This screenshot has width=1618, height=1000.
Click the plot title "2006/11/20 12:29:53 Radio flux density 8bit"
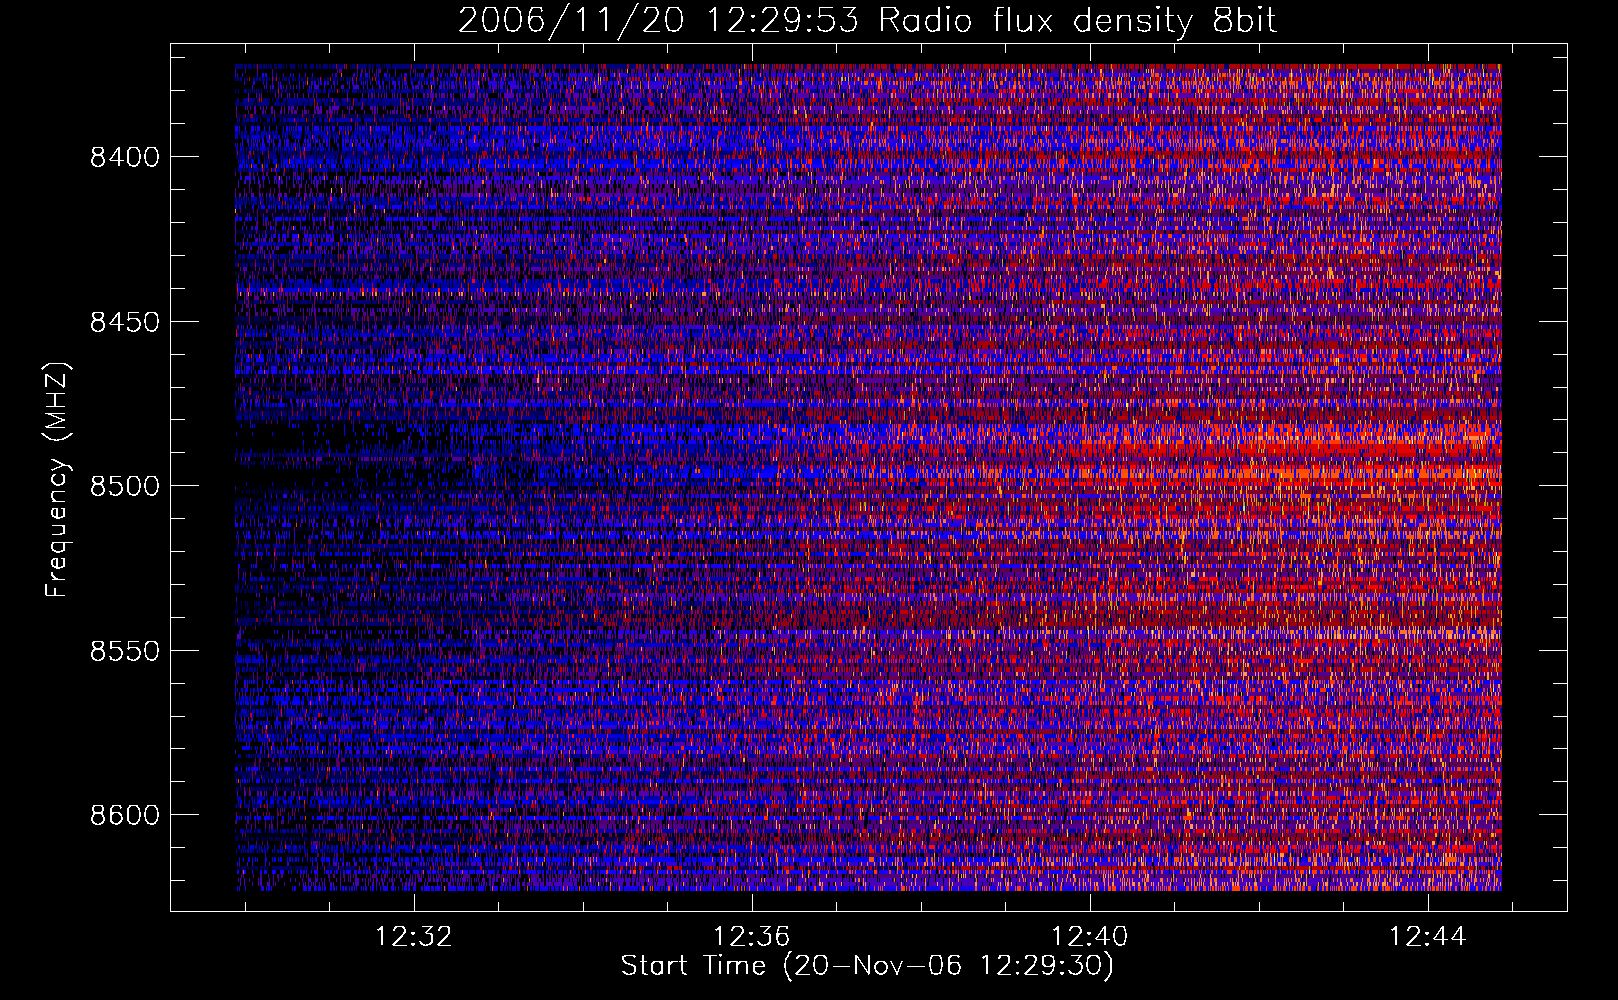coord(867,20)
